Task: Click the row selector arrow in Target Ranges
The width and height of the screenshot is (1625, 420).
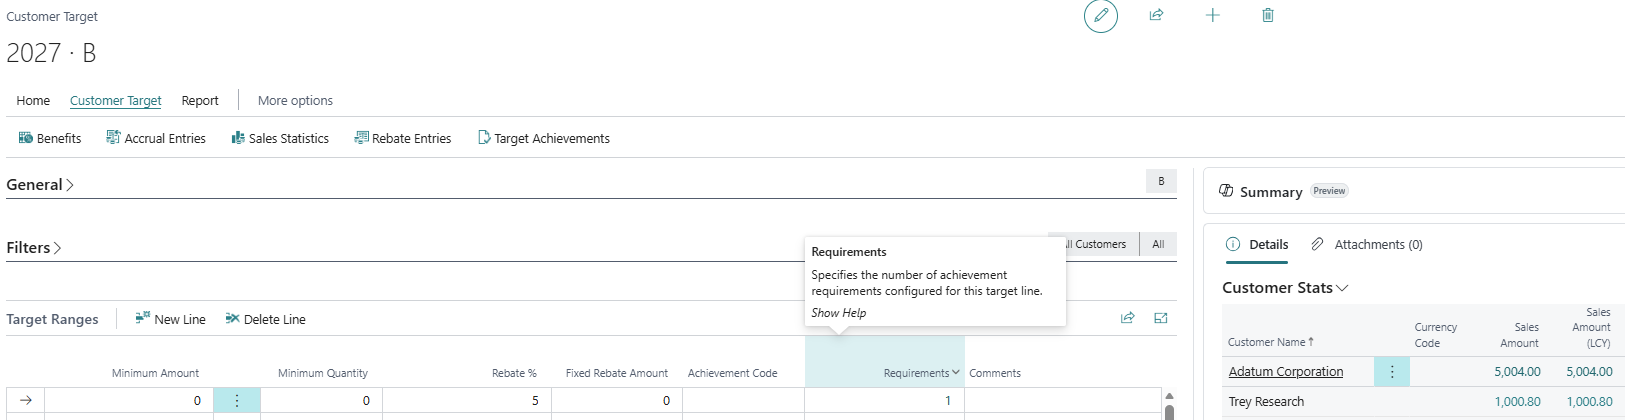Action: tap(26, 400)
